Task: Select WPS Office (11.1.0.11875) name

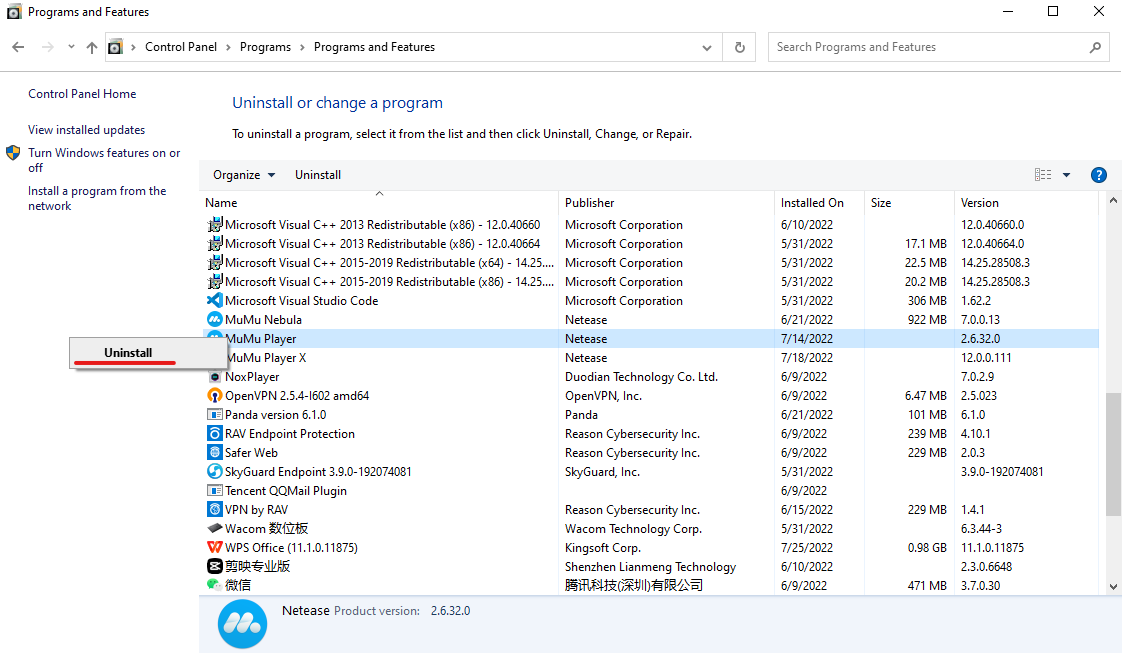Action: 291,548
